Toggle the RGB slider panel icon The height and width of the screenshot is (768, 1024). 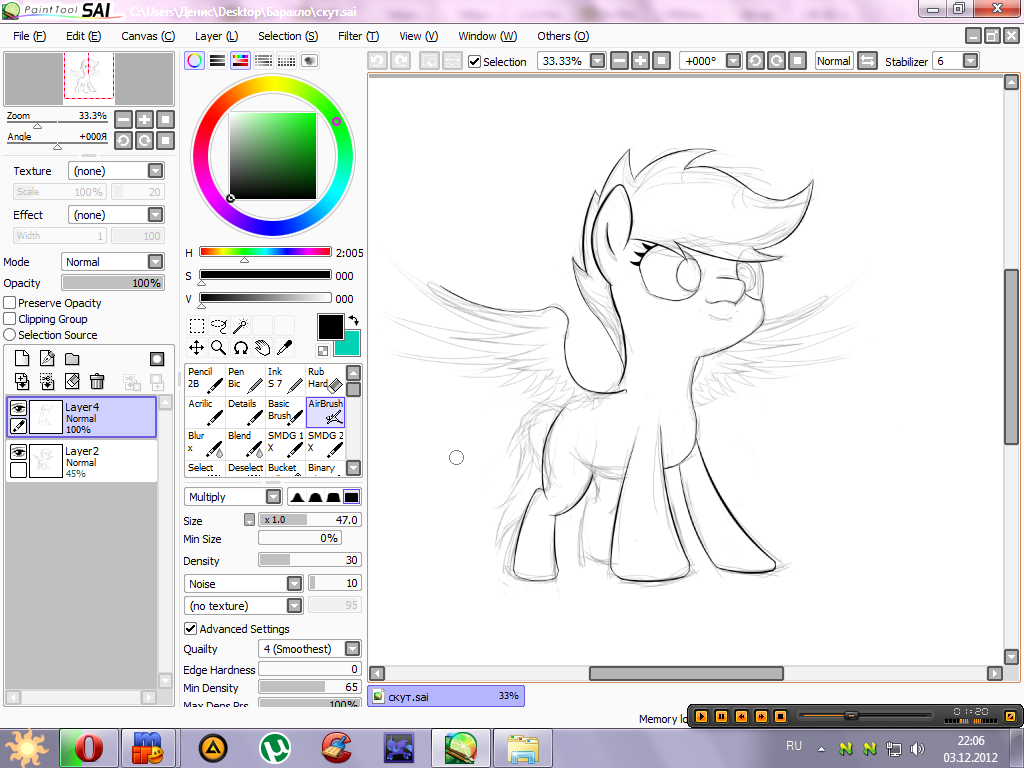pos(217,61)
